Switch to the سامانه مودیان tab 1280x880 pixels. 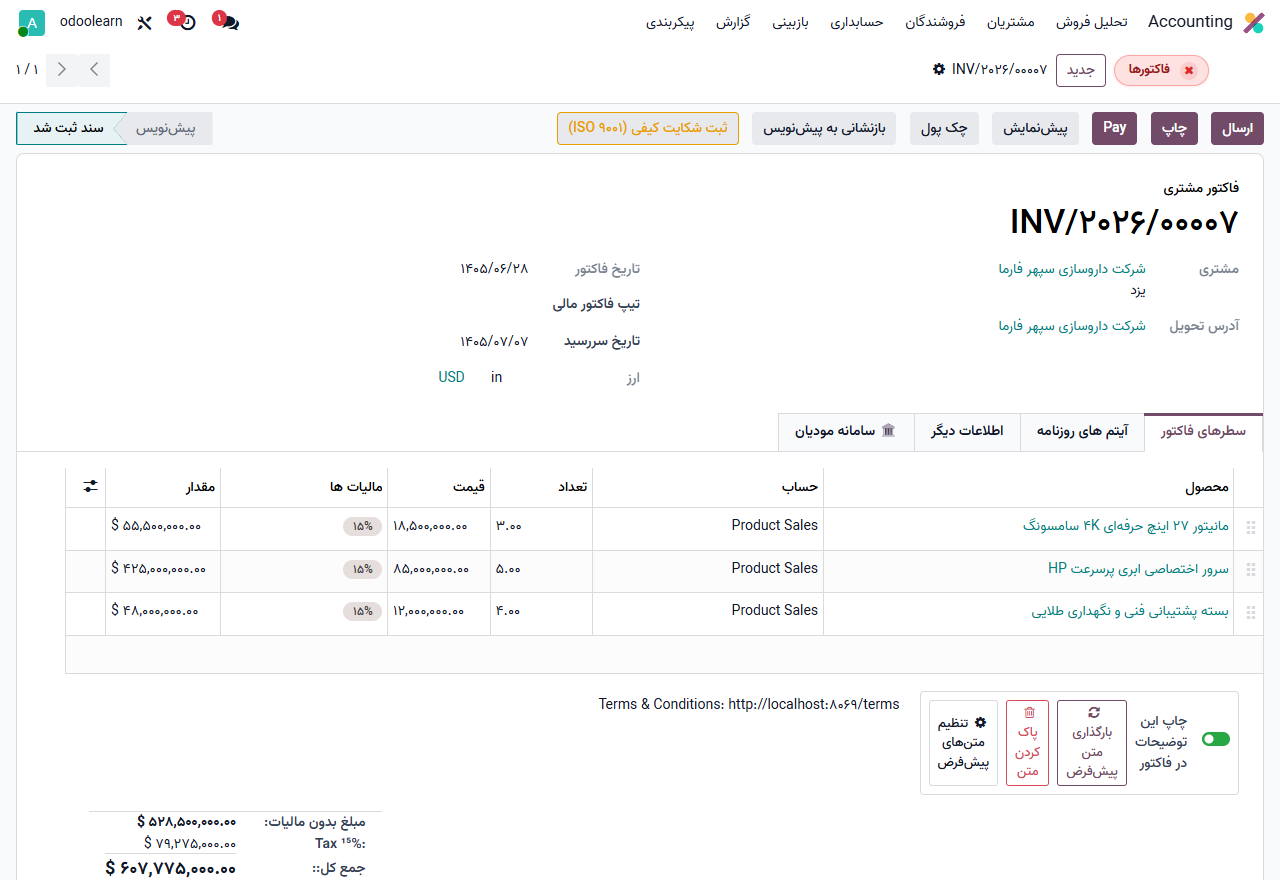[846, 431]
